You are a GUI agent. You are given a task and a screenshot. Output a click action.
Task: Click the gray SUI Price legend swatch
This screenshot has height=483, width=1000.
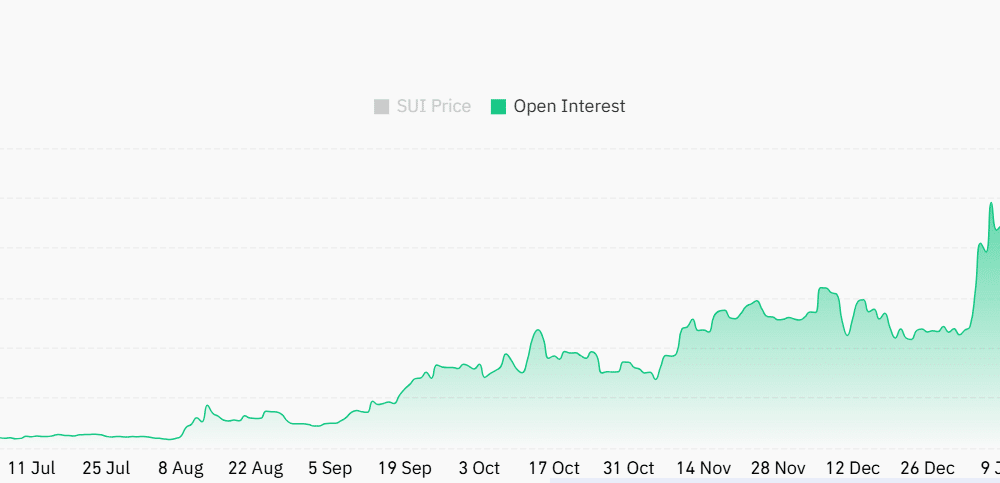381,106
